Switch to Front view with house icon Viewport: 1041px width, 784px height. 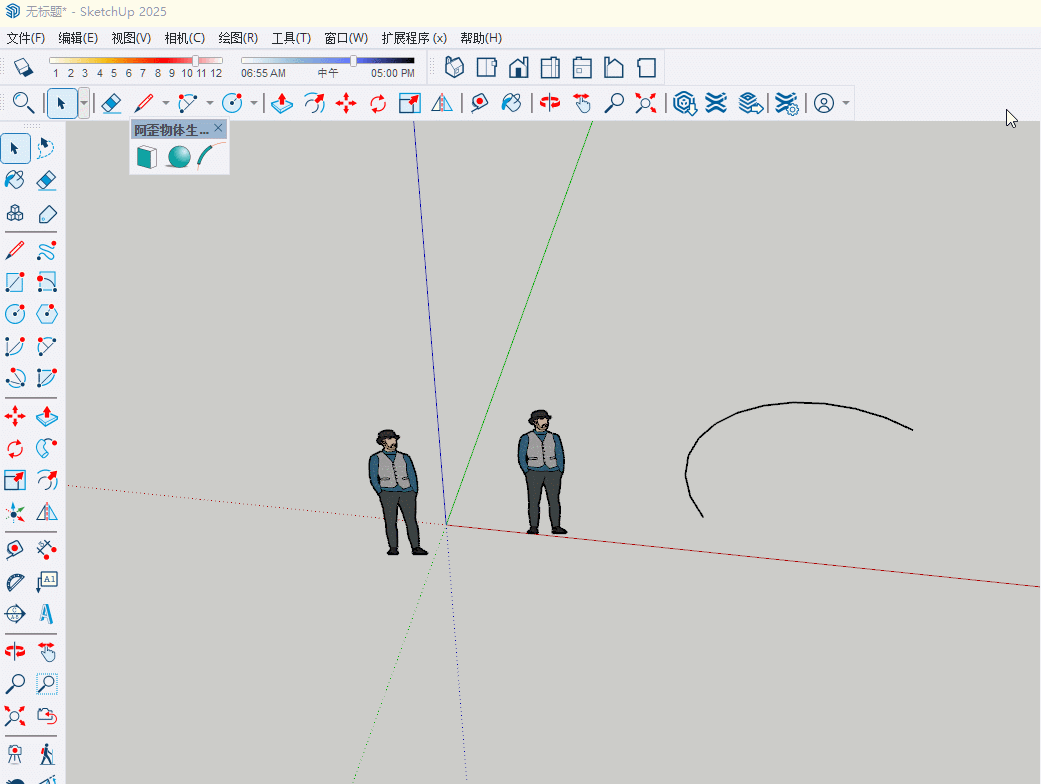(518, 68)
